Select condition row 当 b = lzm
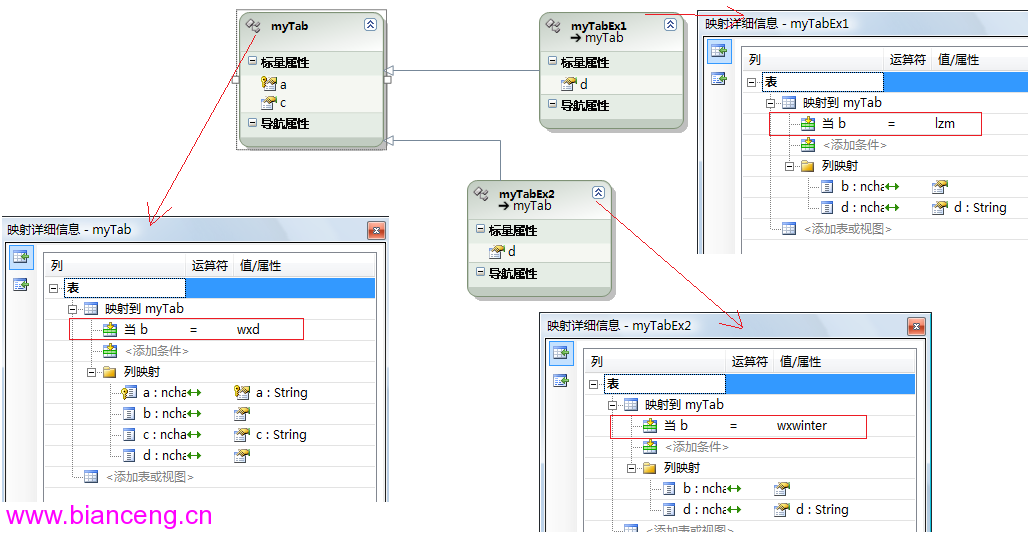The width and height of the screenshot is (1030, 534). click(x=876, y=123)
